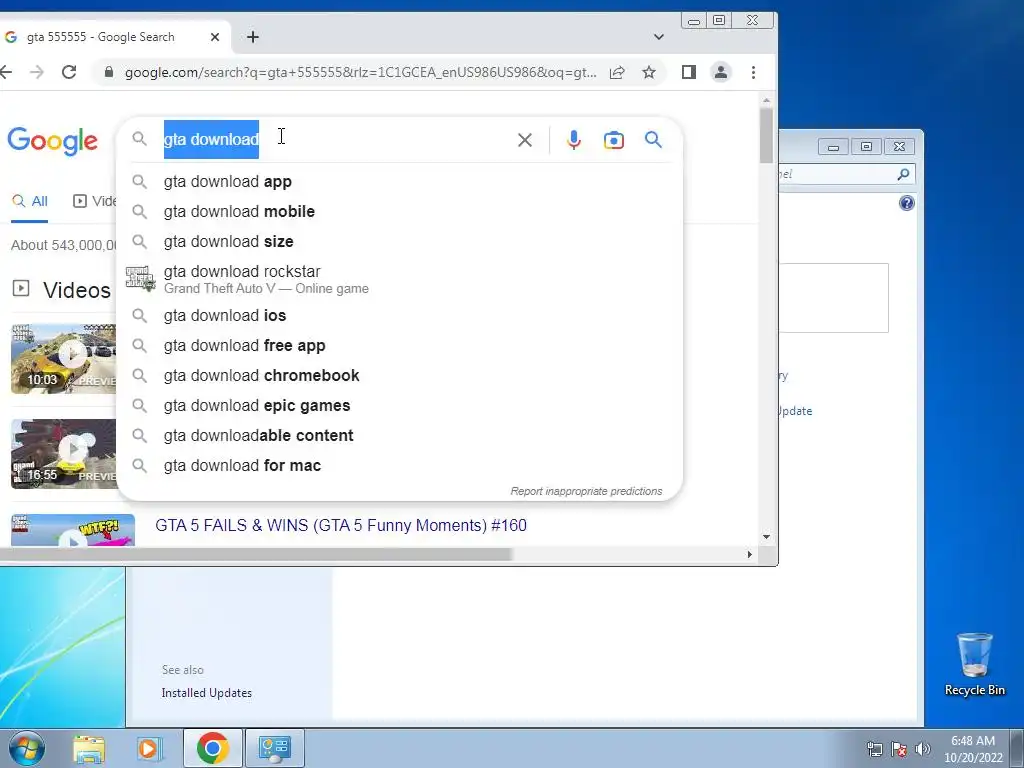Open the Windows Start button
This screenshot has height=768, width=1024.
(26, 748)
